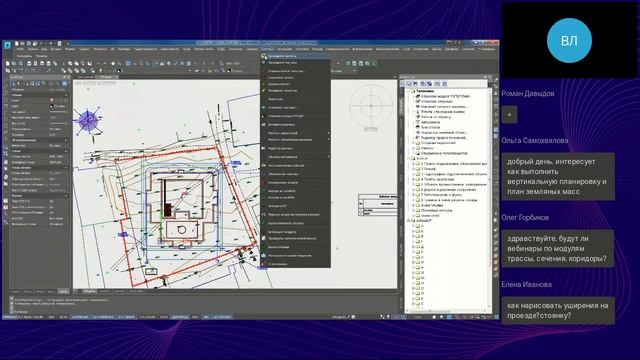The width and height of the screenshot is (640, 360).
Task: Collapse the Разное section in properties panel
Action: point(66,196)
